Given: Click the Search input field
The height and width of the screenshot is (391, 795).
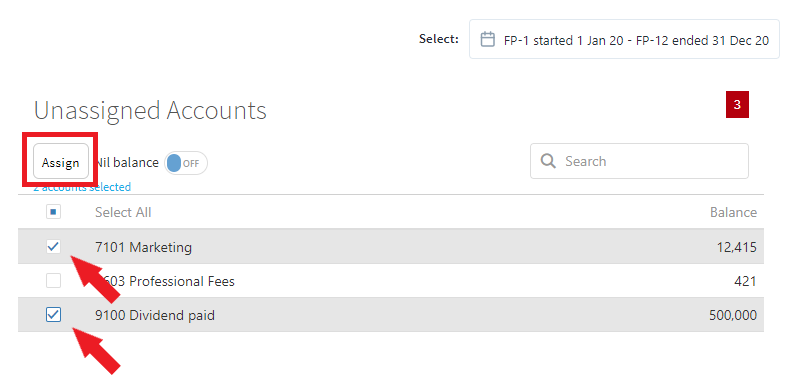Looking at the screenshot, I should [639, 161].
